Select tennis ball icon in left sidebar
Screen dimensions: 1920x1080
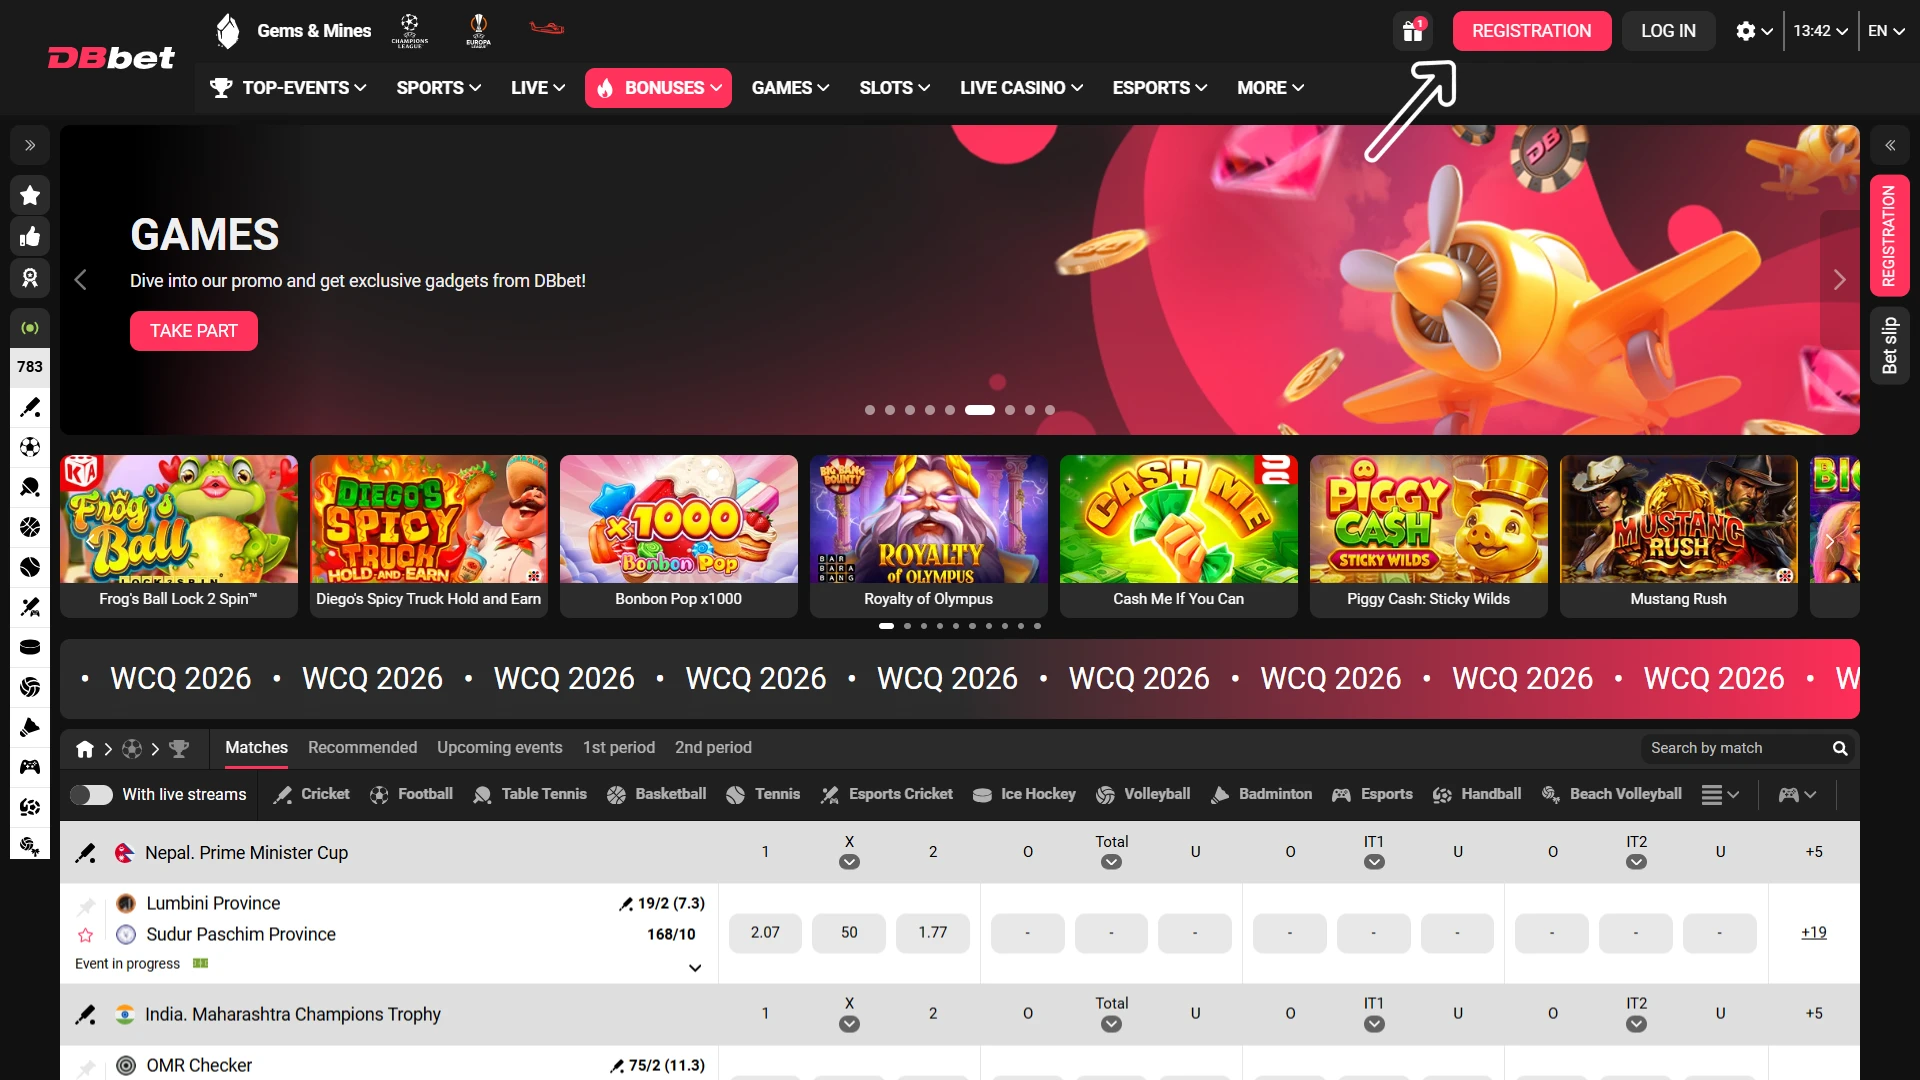click(30, 567)
